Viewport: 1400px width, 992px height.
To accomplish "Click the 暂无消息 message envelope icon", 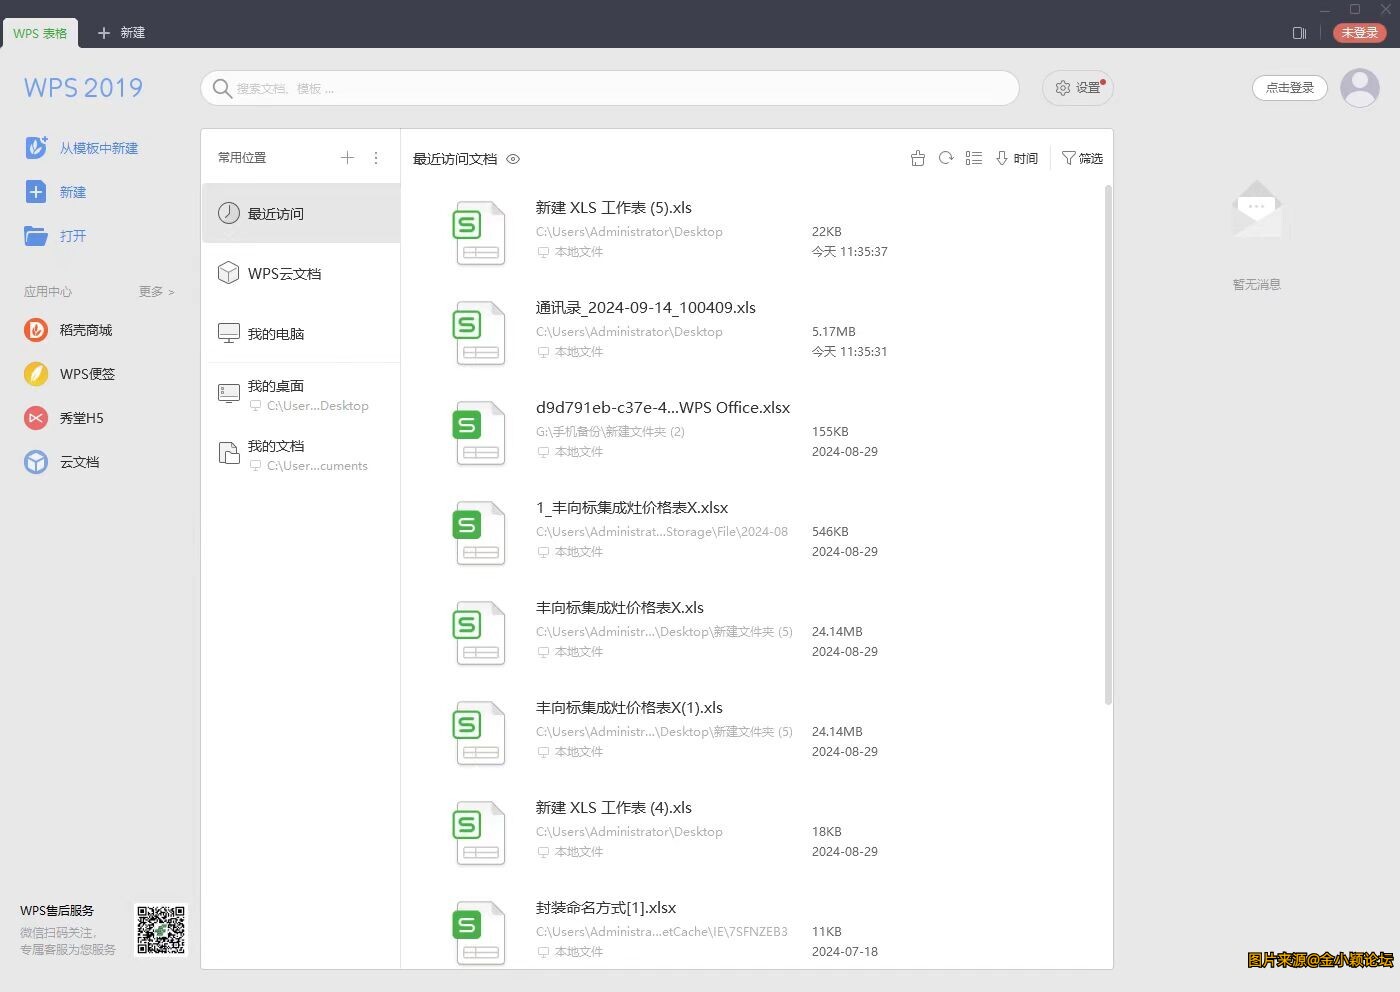I will tap(1257, 209).
